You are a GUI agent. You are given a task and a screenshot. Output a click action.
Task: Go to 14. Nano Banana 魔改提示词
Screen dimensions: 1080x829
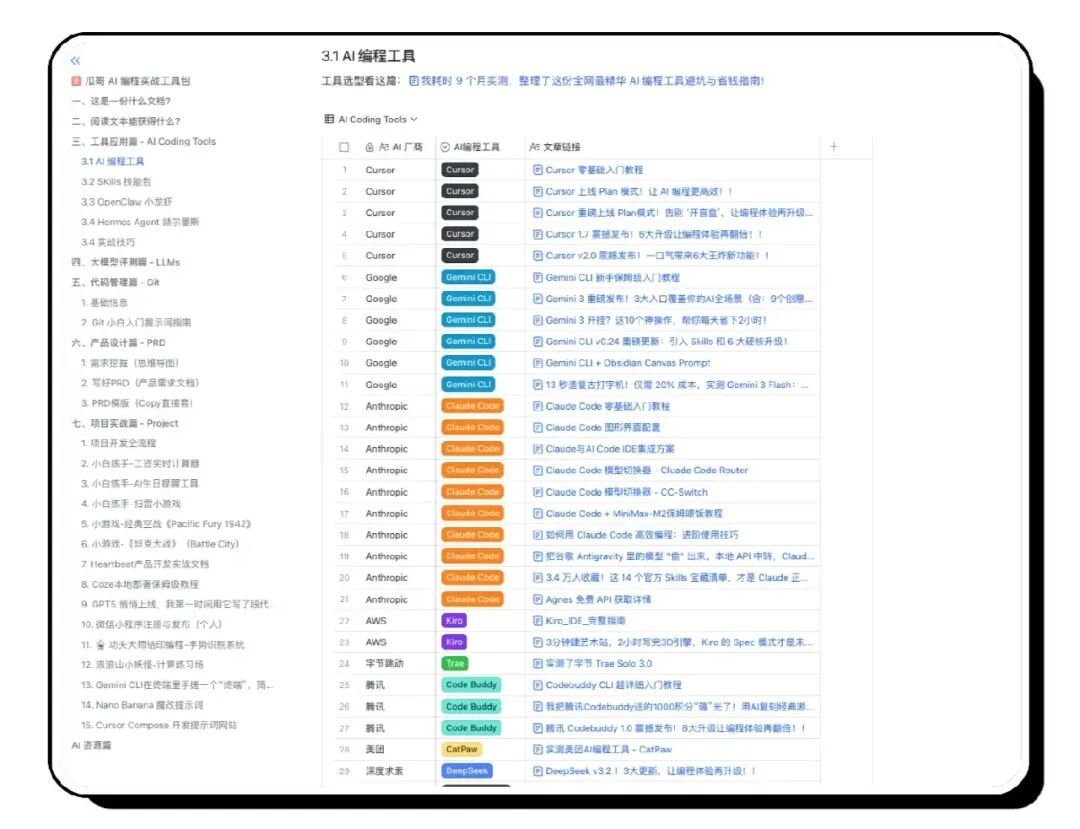pyautogui.click(x=142, y=705)
